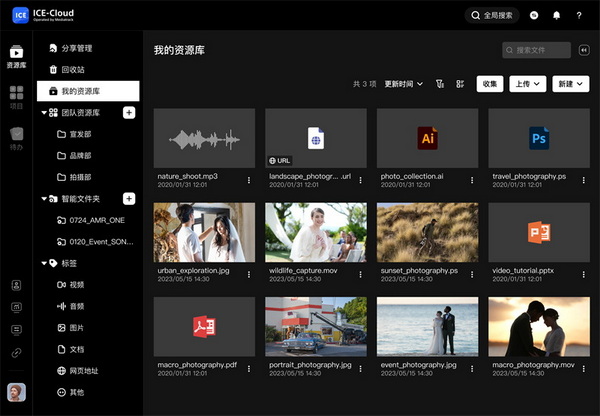Expand the 上传 upload dropdown
Viewport: 600px width, 416px height.
click(x=527, y=84)
